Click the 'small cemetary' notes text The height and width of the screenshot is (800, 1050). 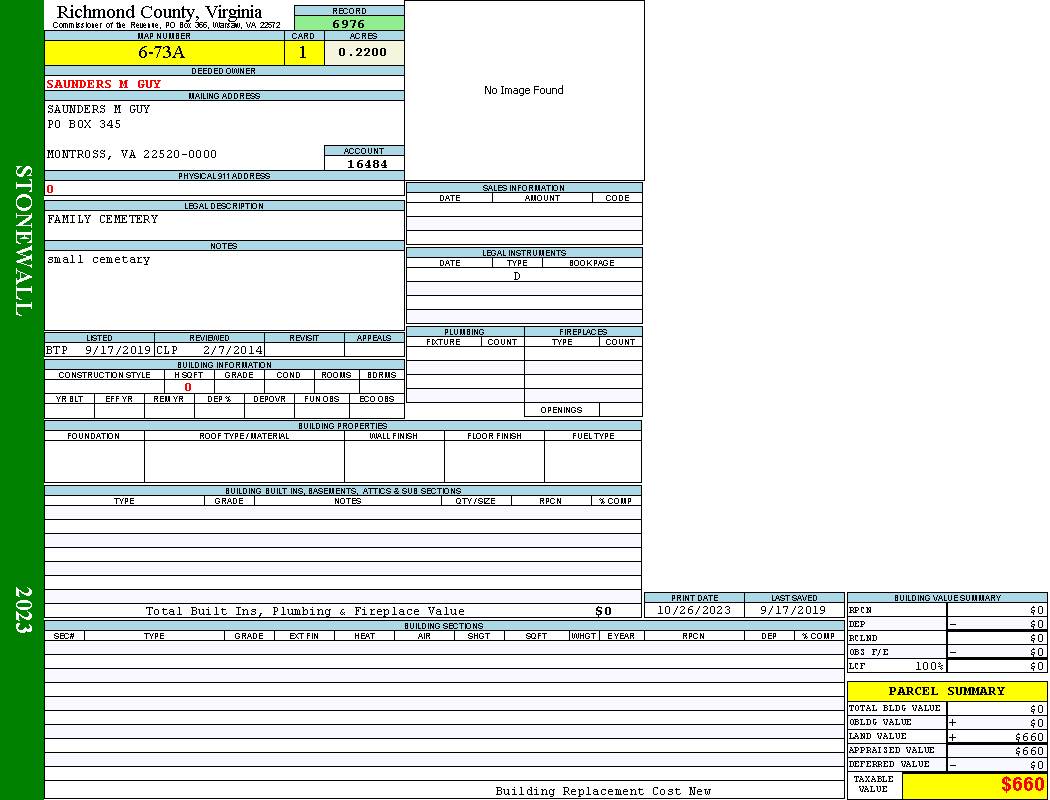pyautogui.click(x=99, y=260)
